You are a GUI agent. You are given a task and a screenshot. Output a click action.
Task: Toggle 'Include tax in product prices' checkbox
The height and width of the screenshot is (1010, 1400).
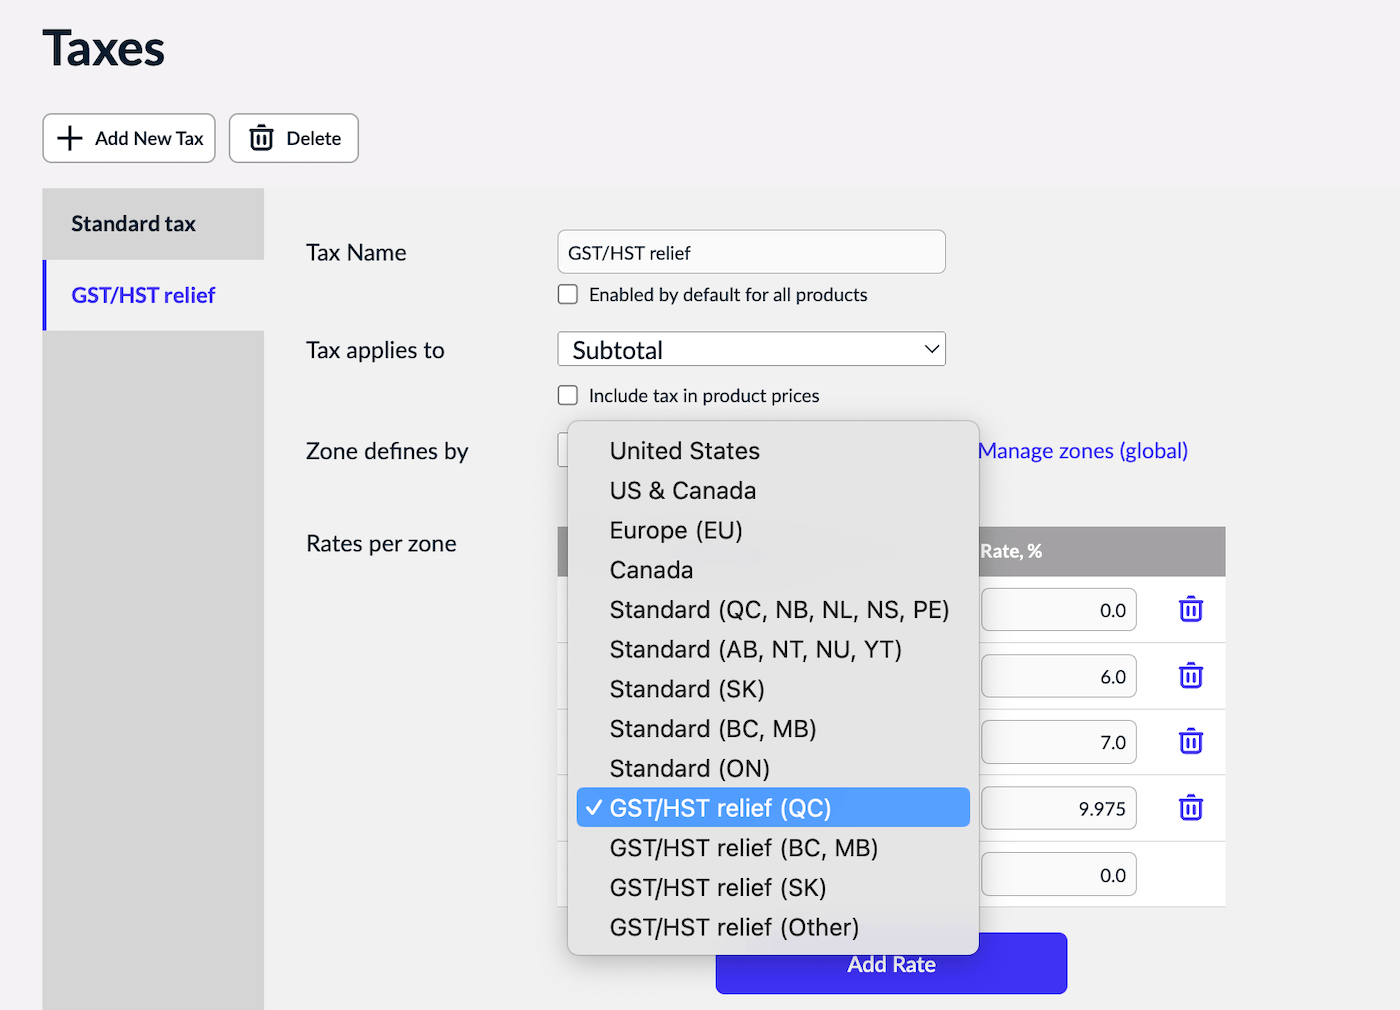[568, 396]
